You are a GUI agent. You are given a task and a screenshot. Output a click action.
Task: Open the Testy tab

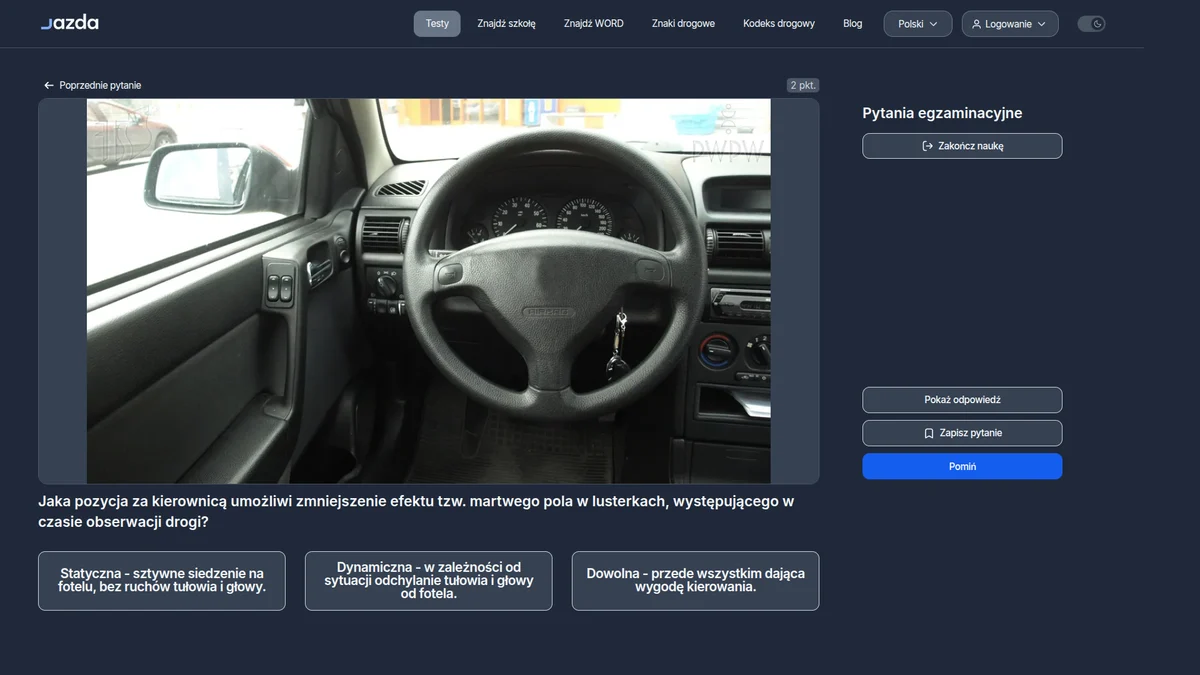[437, 24]
